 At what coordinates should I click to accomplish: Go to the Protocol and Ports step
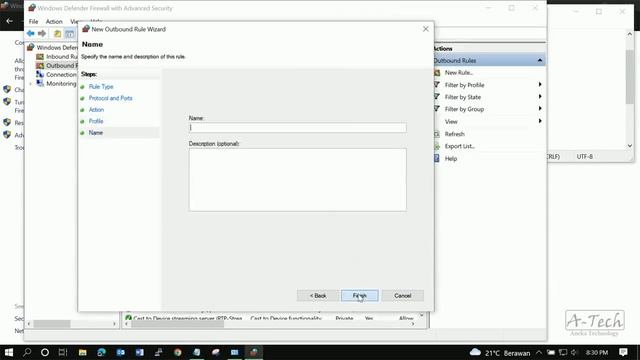[x=111, y=98]
